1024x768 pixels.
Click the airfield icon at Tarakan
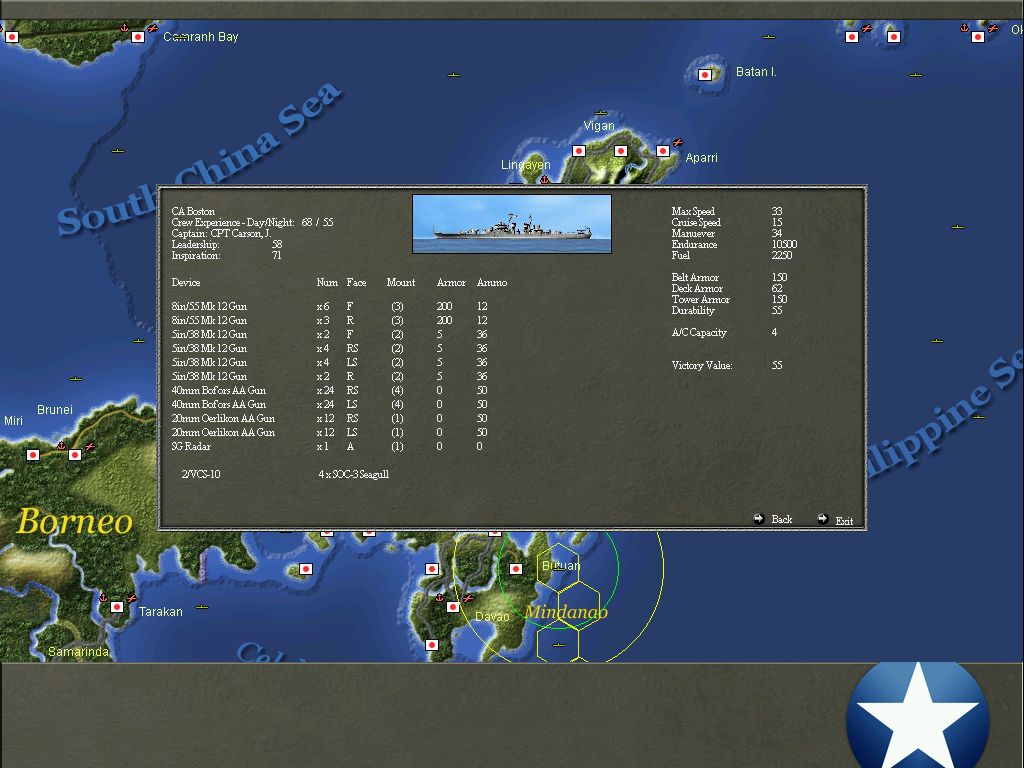click(x=132, y=598)
